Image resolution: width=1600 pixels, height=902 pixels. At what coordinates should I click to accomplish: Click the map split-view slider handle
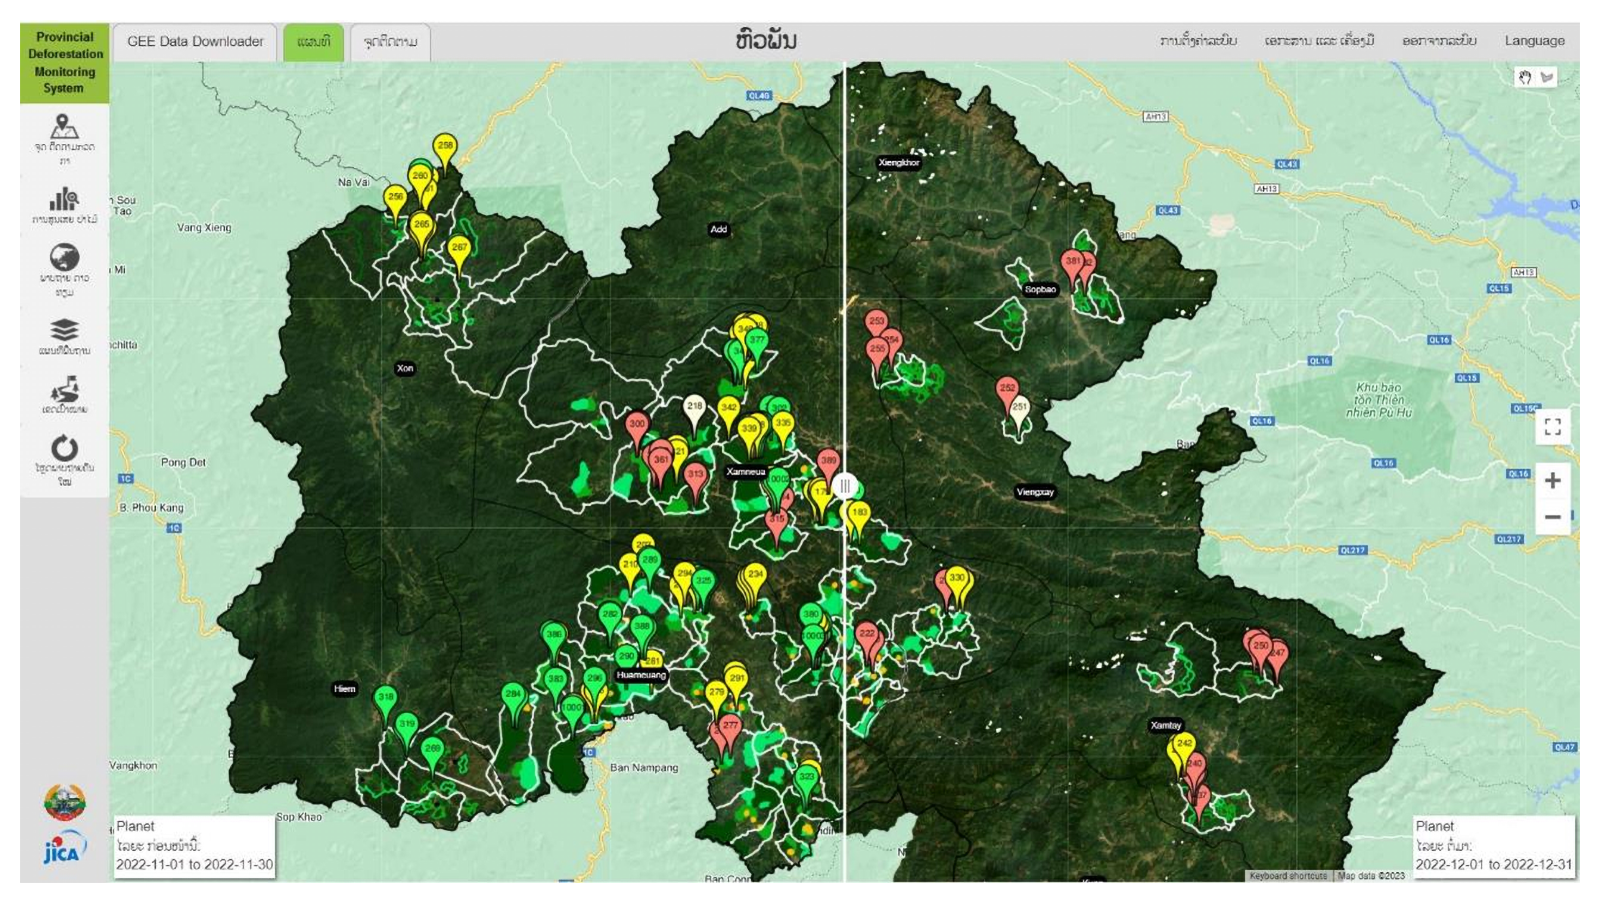845,486
